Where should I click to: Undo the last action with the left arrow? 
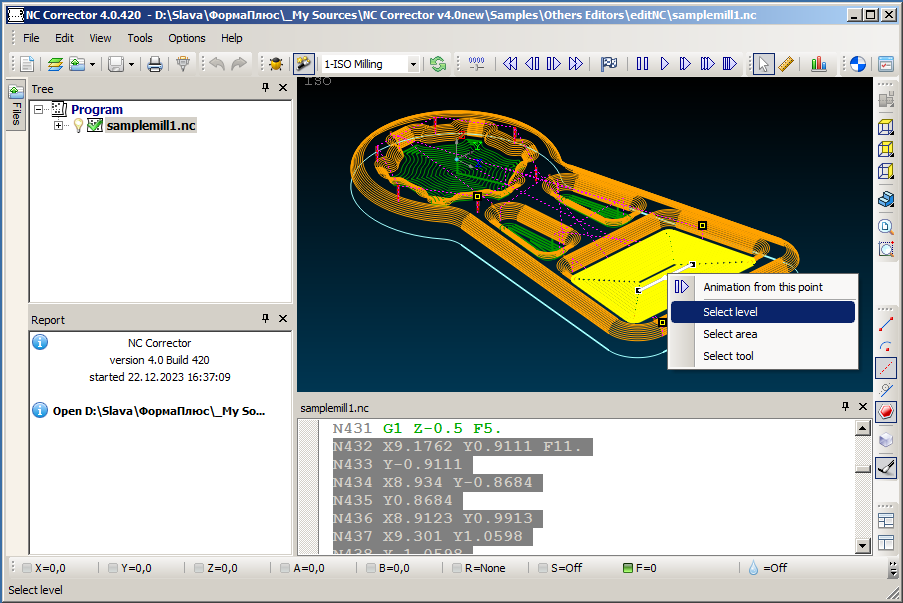point(217,64)
